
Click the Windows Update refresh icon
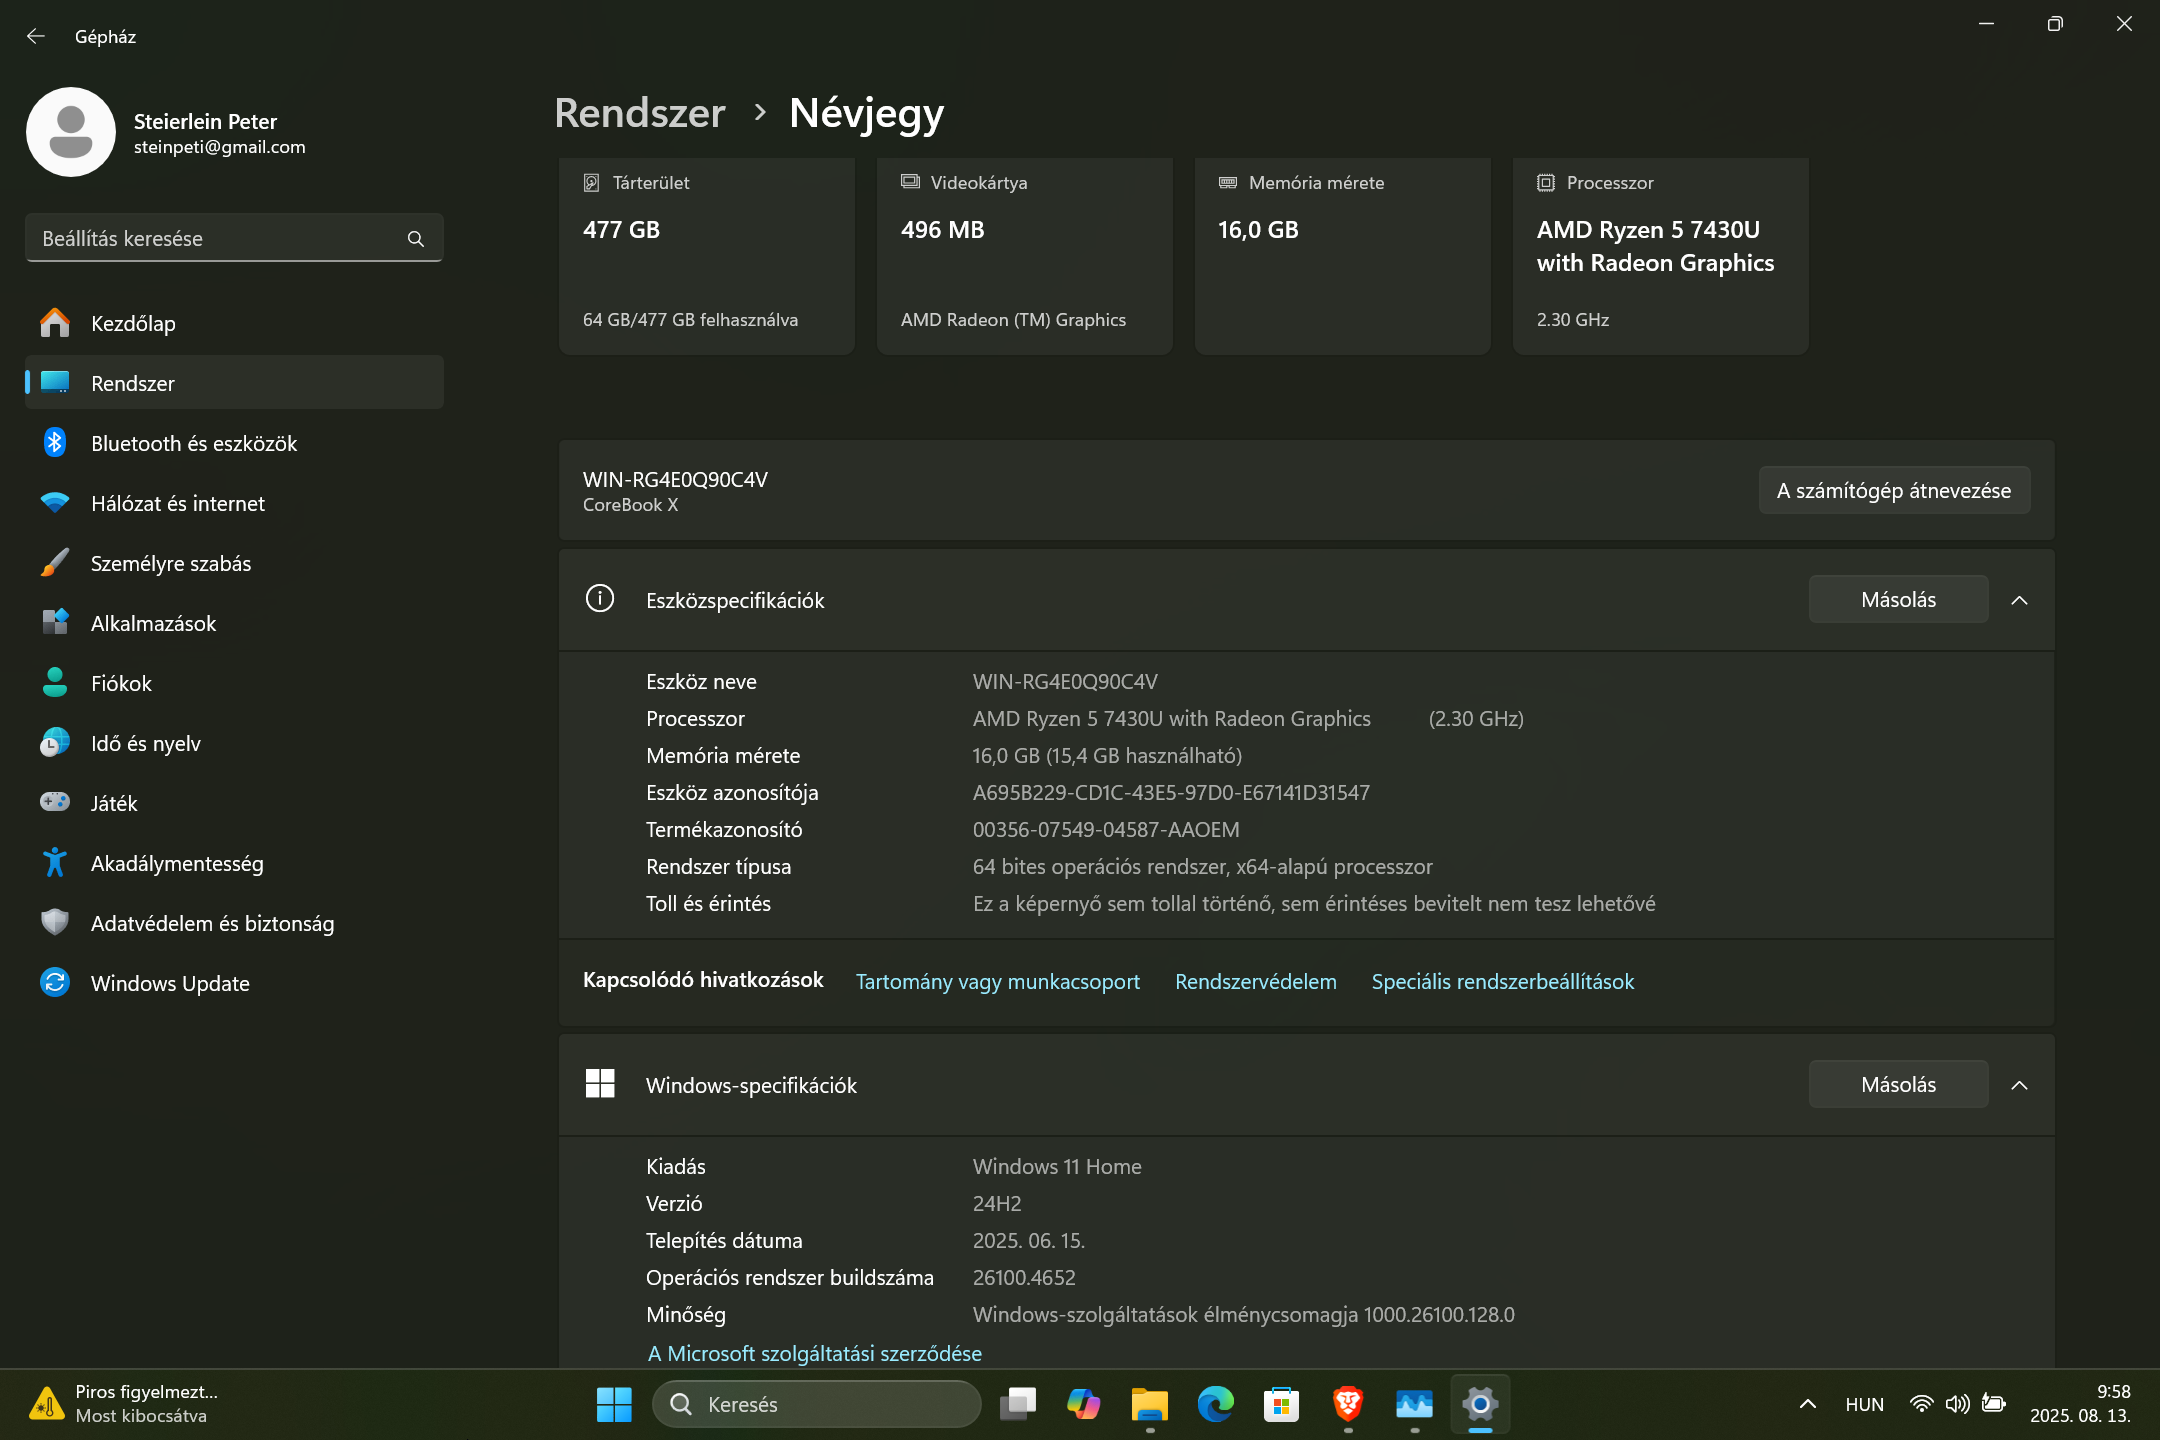tap(55, 983)
